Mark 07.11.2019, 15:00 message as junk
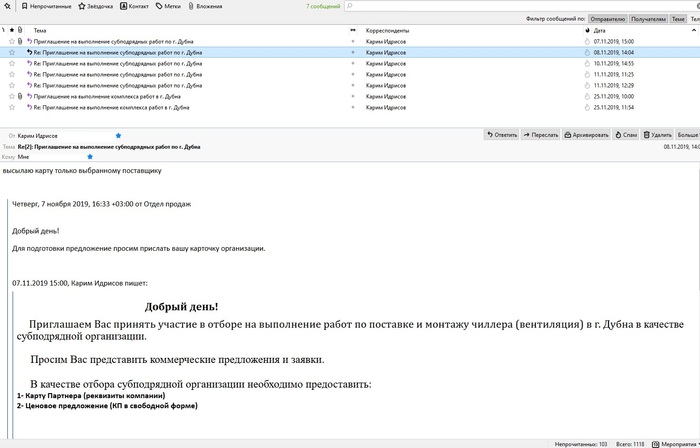Viewport: 700px width, 448px height. click(587, 41)
